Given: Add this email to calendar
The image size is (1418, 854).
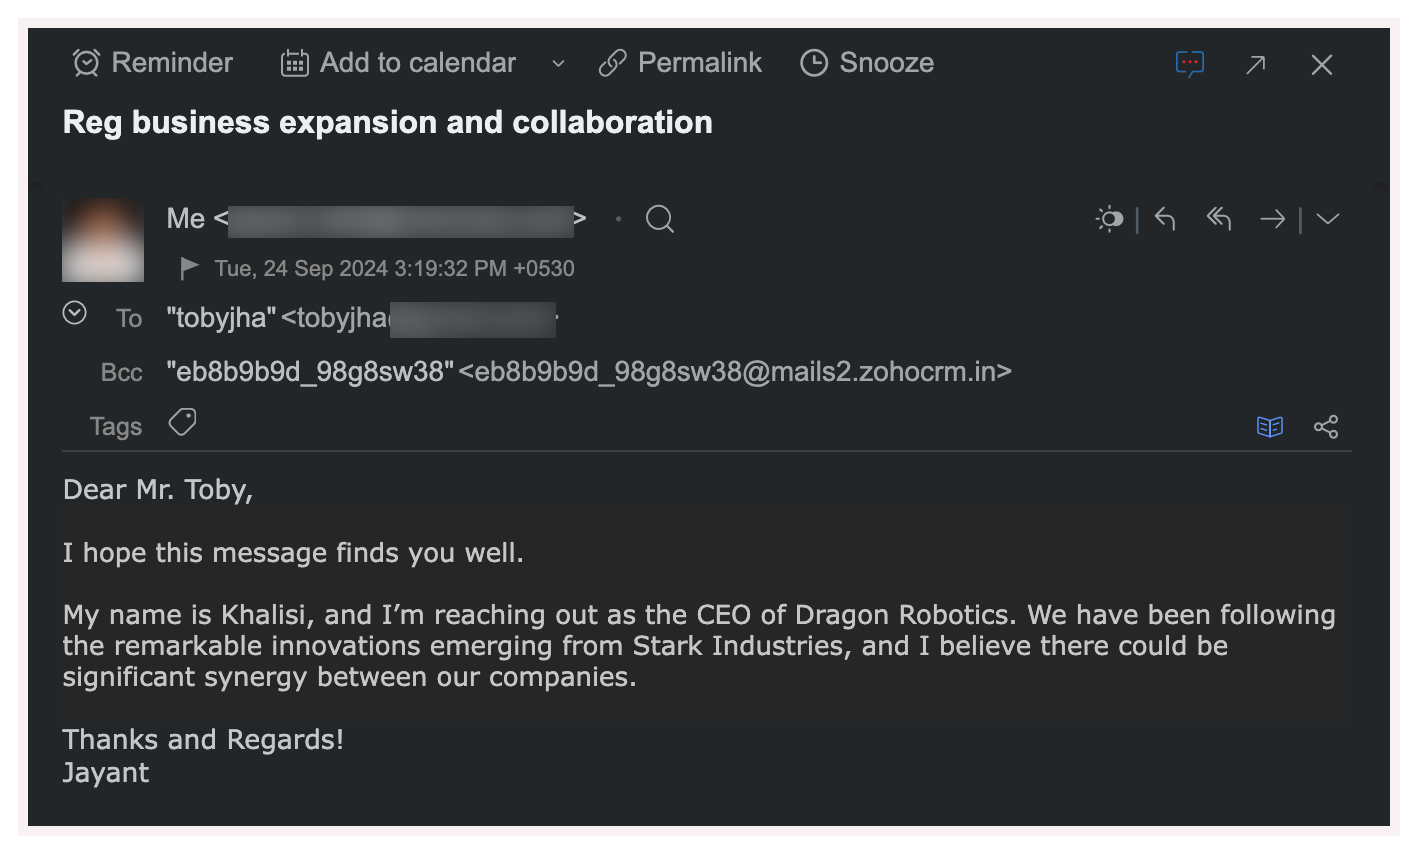Looking at the screenshot, I should 399,63.
